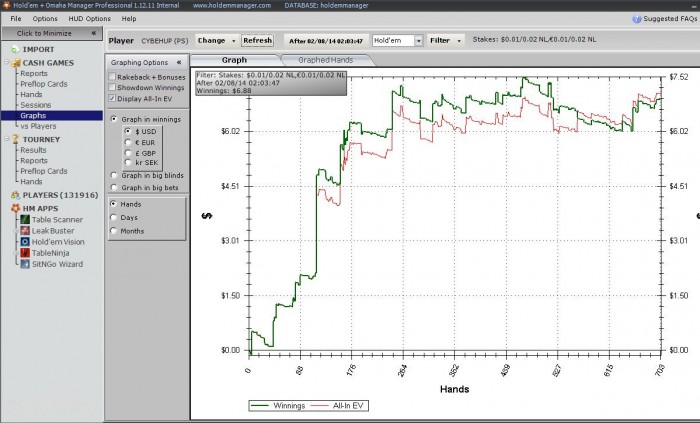Select Hands x-axis radio button
Screen dimensions: 700x423
[x=113, y=204]
